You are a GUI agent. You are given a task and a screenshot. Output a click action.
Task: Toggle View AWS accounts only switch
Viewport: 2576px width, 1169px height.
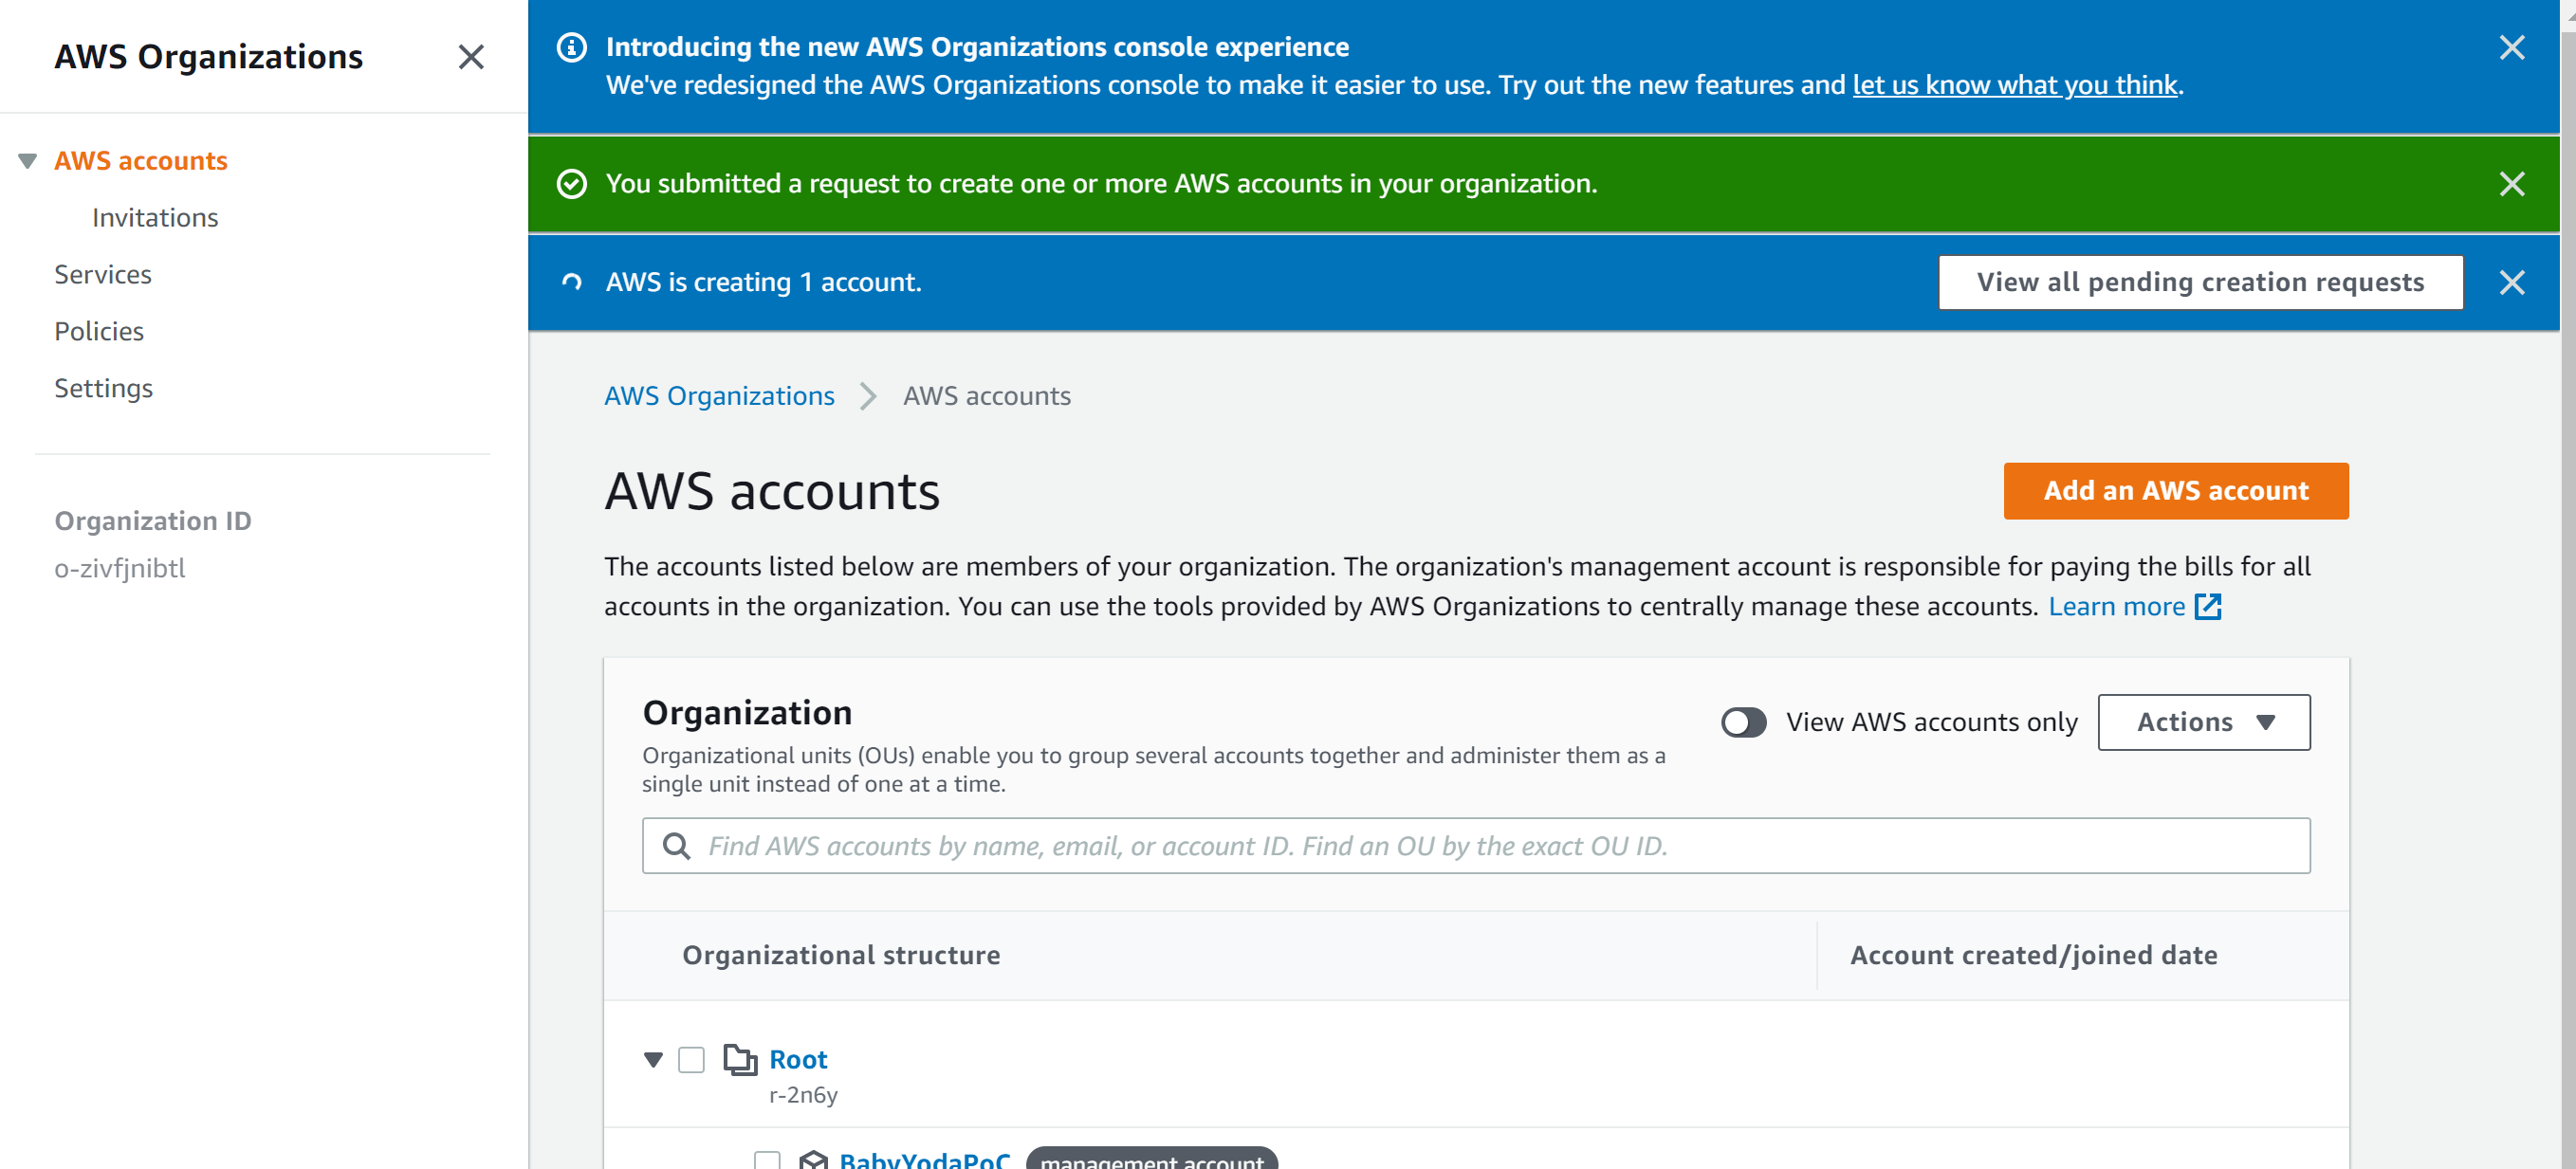click(x=1743, y=722)
